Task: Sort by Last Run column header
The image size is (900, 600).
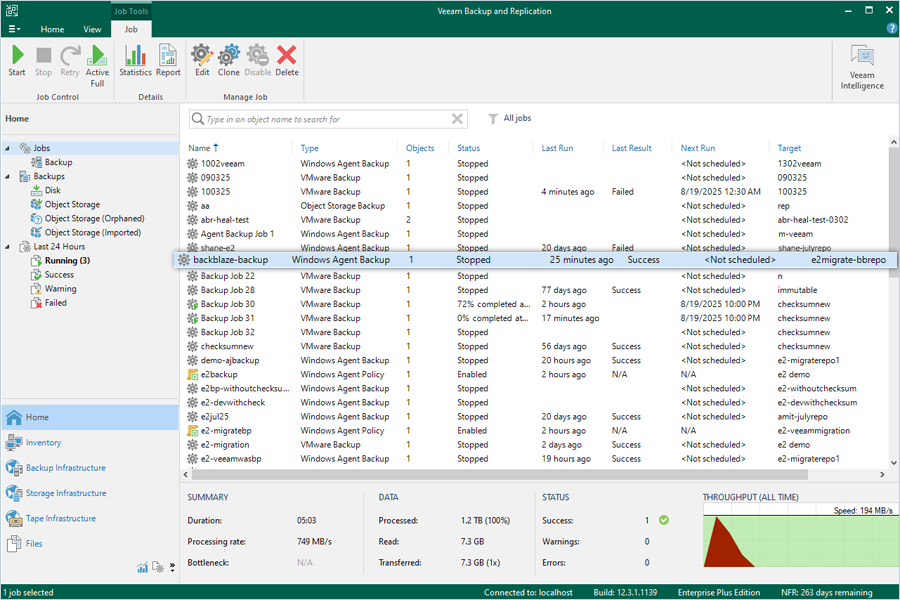Action: 557,148
